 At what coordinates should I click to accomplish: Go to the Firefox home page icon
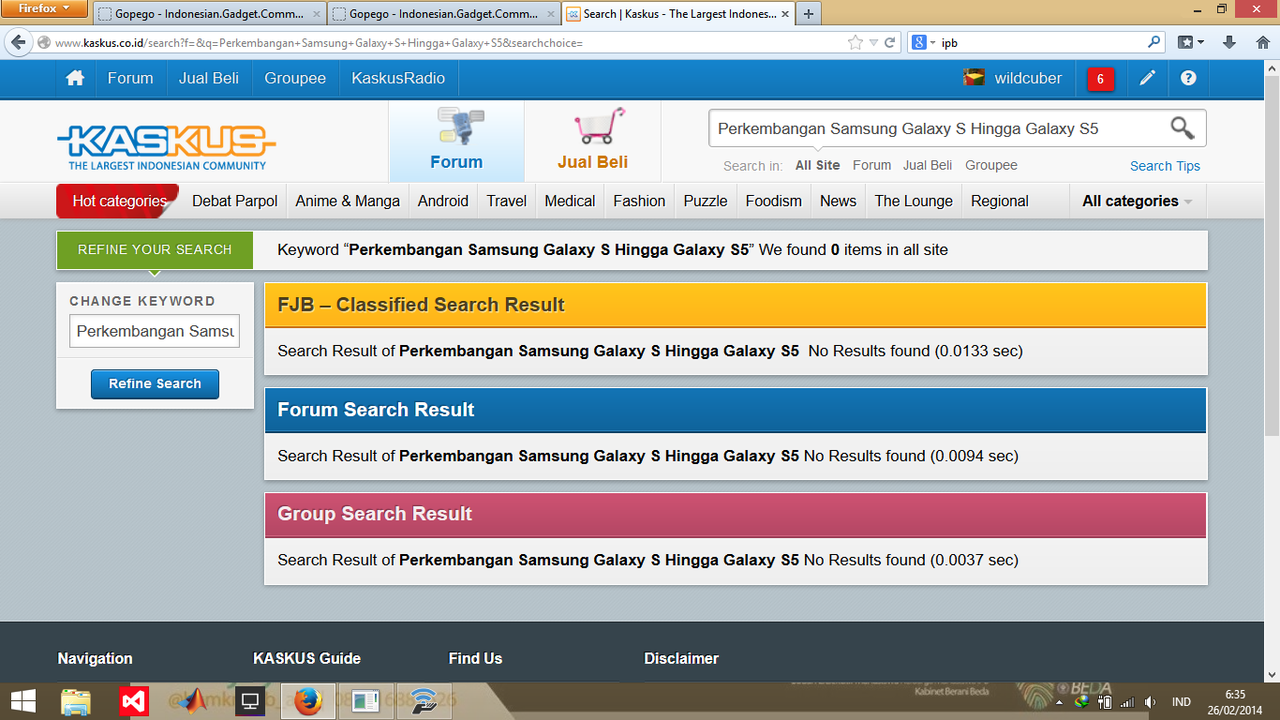[1262, 43]
